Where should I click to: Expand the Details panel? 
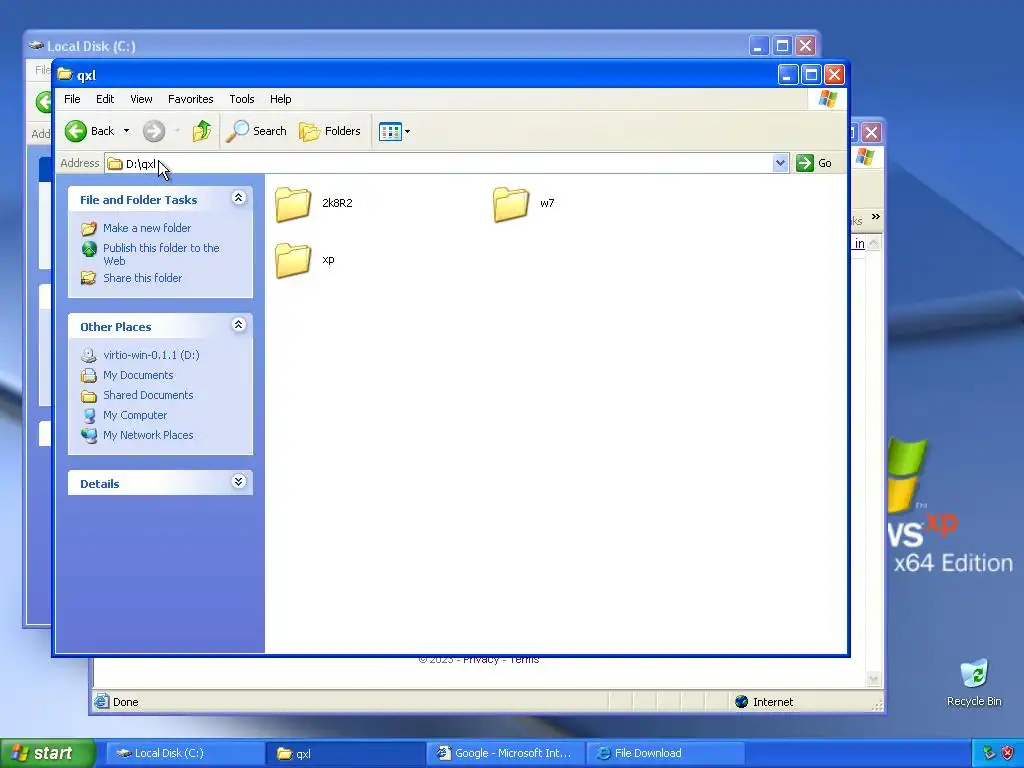tap(239, 482)
